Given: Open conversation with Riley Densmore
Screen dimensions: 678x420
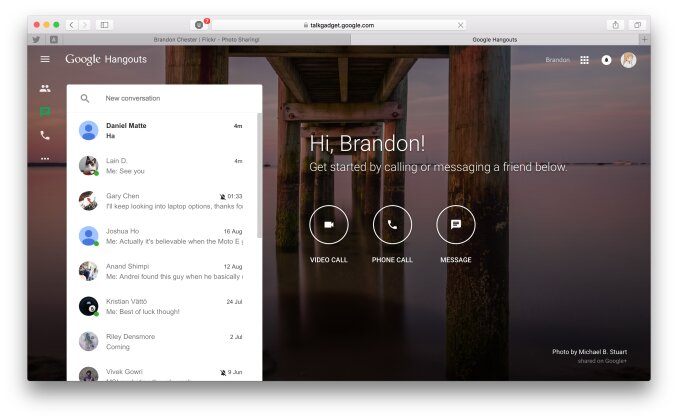Looking at the screenshot, I should click(x=162, y=342).
